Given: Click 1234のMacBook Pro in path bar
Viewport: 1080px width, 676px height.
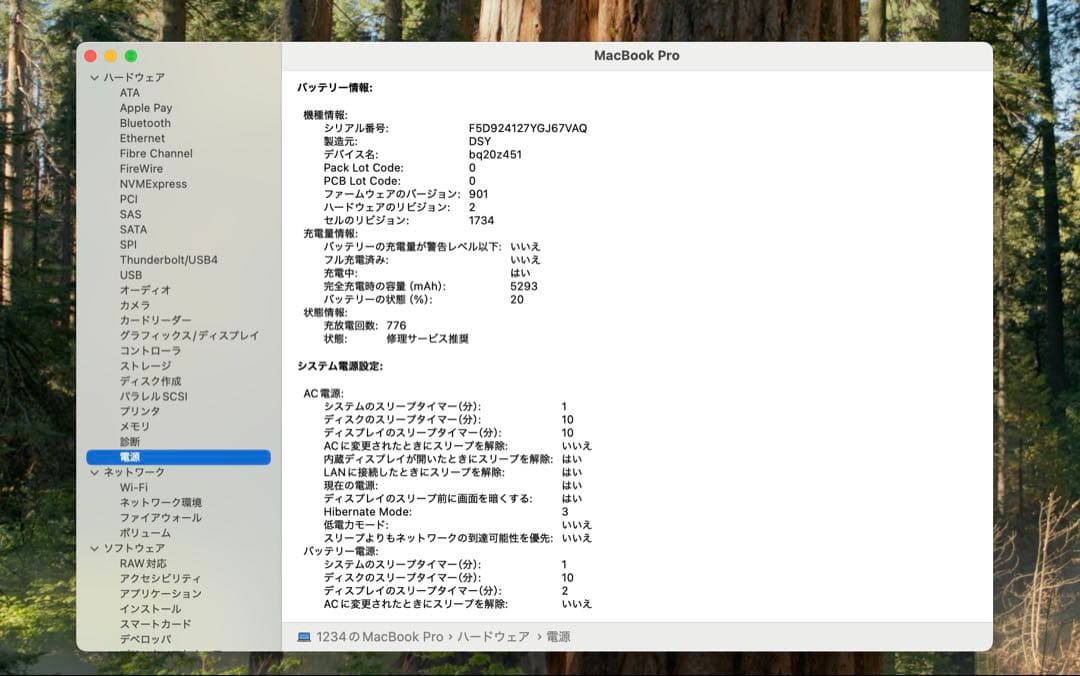Looking at the screenshot, I should pos(380,637).
